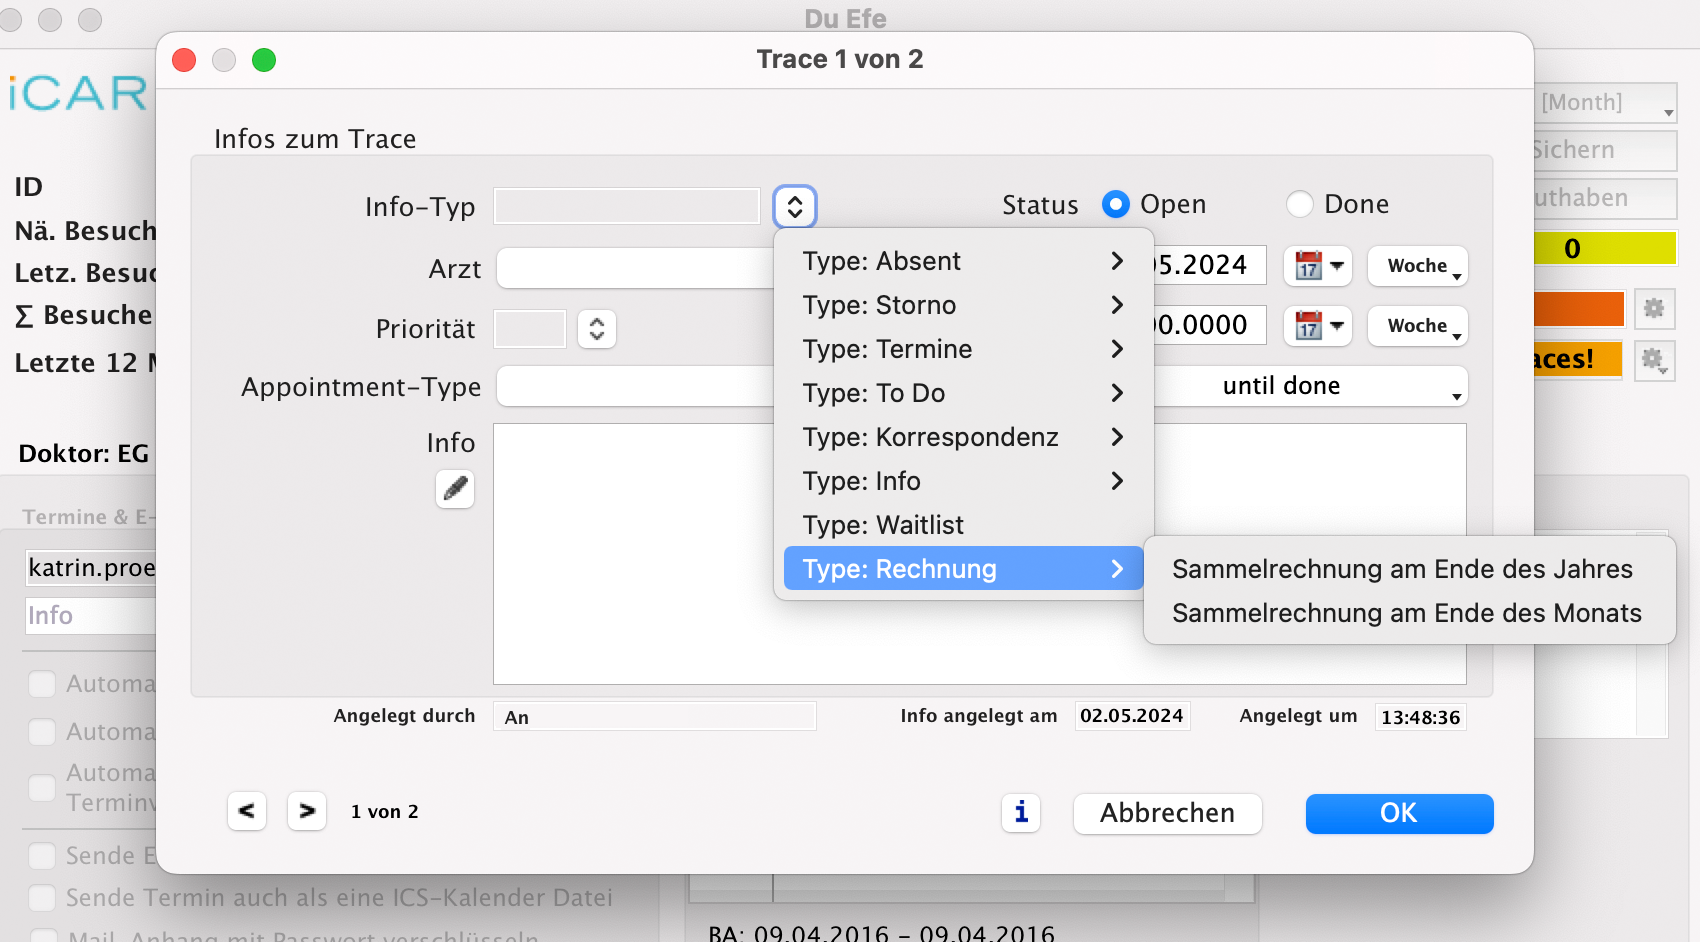Choose Sammelrechnung am Ende des Monats
This screenshot has height=942, width=1700.
click(x=1406, y=613)
